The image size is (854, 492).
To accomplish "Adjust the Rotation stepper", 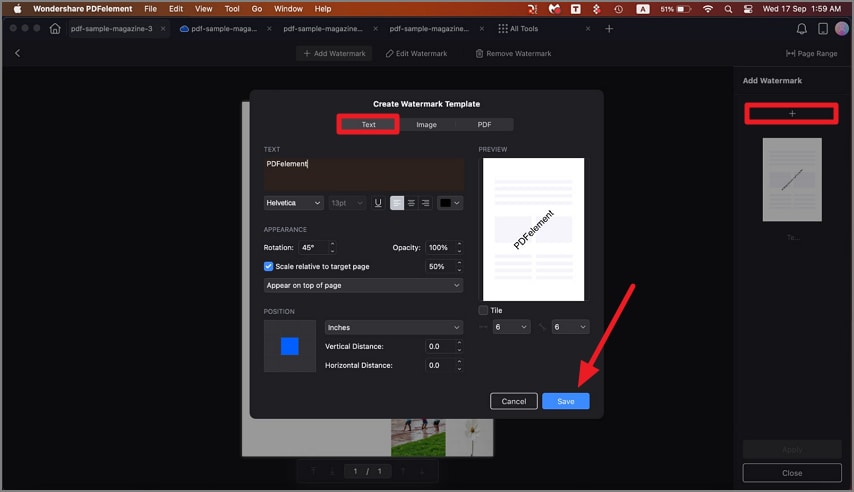I will click(332, 247).
